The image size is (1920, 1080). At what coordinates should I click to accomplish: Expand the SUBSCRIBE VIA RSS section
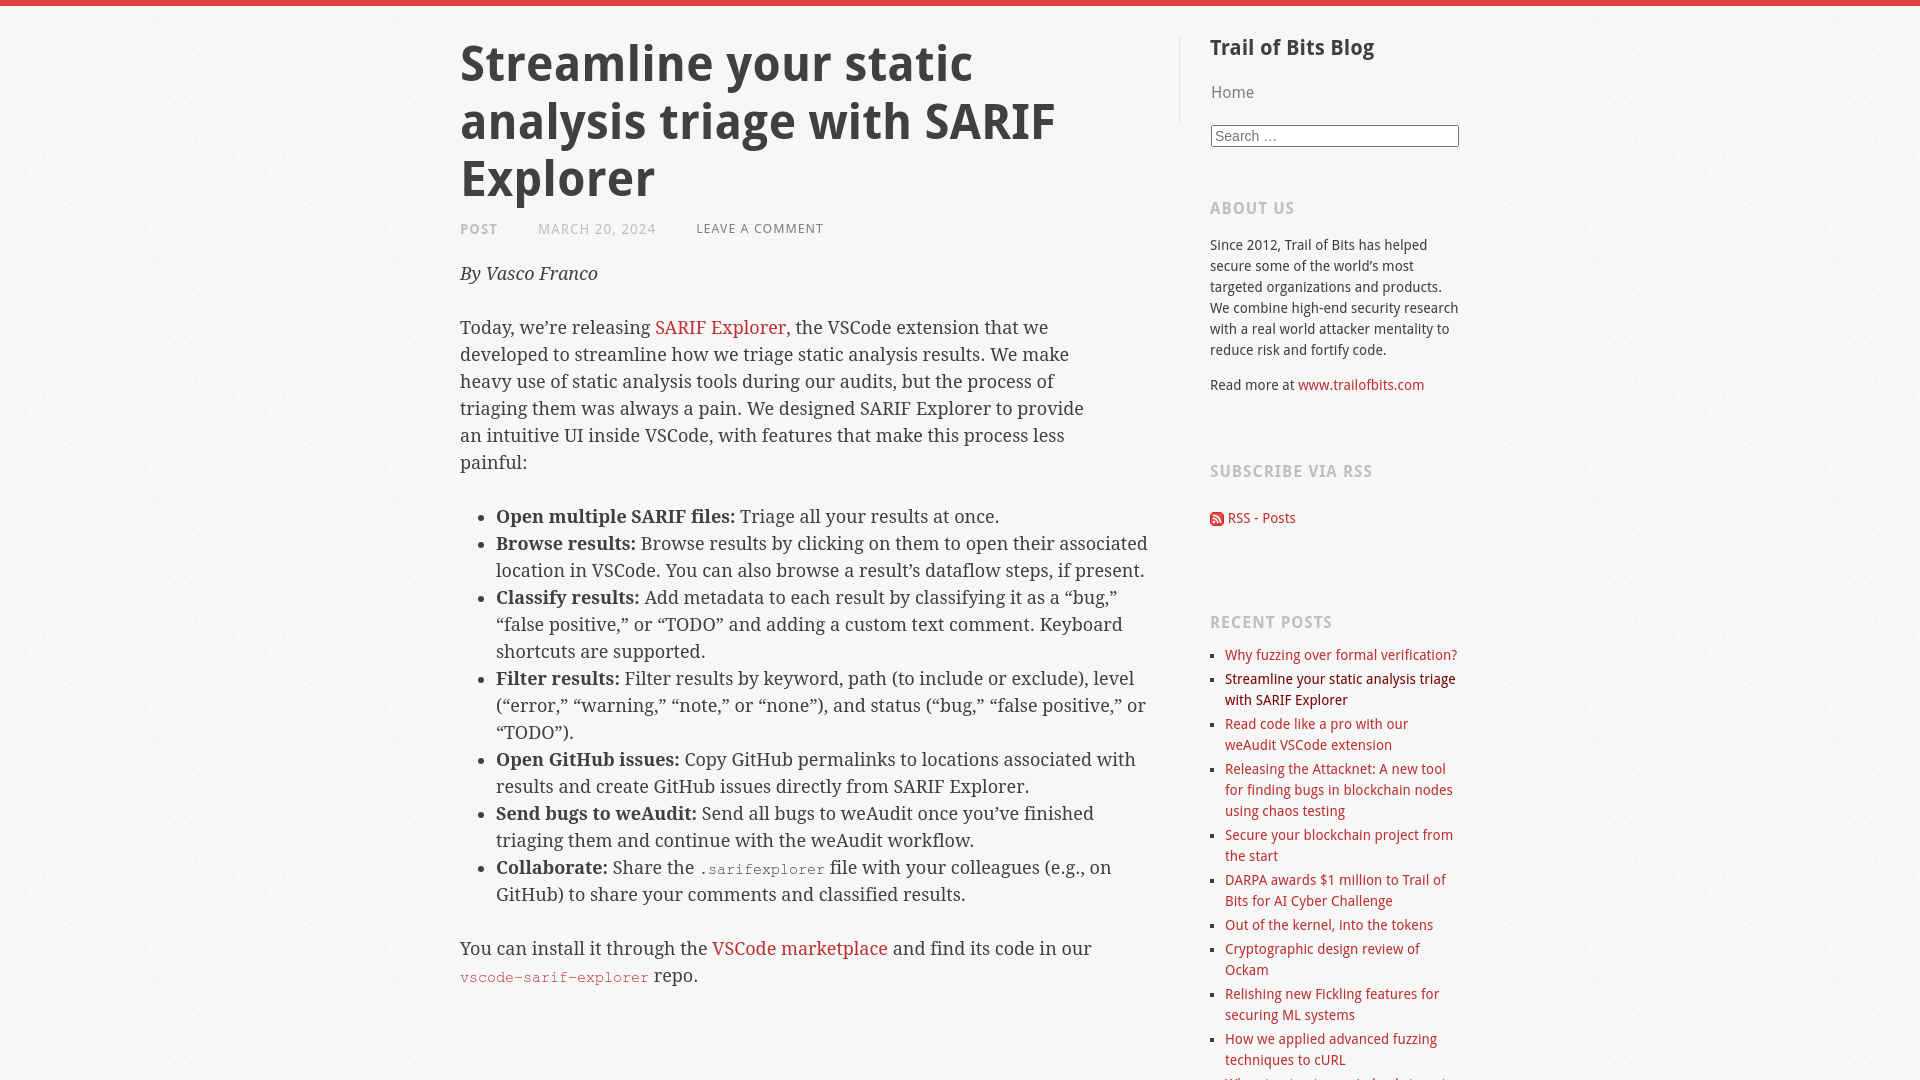1291,471
